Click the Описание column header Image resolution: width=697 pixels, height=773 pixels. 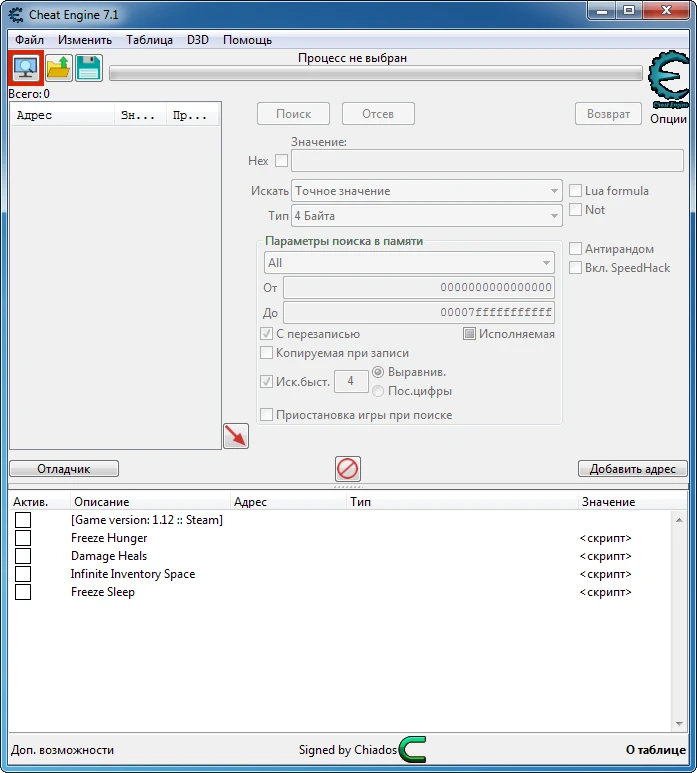pos(150,502)
